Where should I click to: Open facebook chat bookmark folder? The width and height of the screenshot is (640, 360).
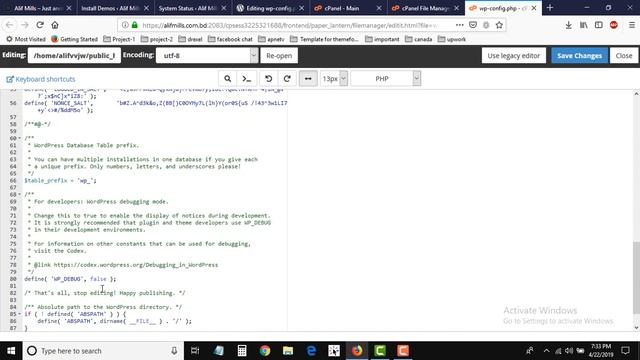point(230,39)
